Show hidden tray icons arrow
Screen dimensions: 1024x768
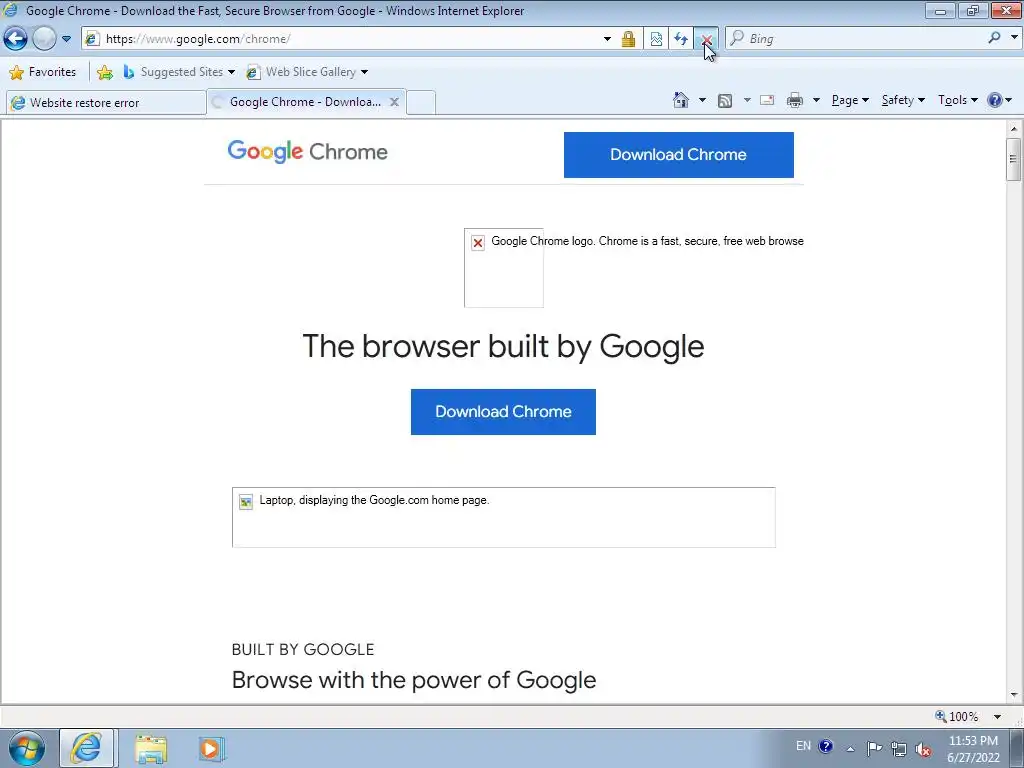pyautogui.click(x=850, y=749)
